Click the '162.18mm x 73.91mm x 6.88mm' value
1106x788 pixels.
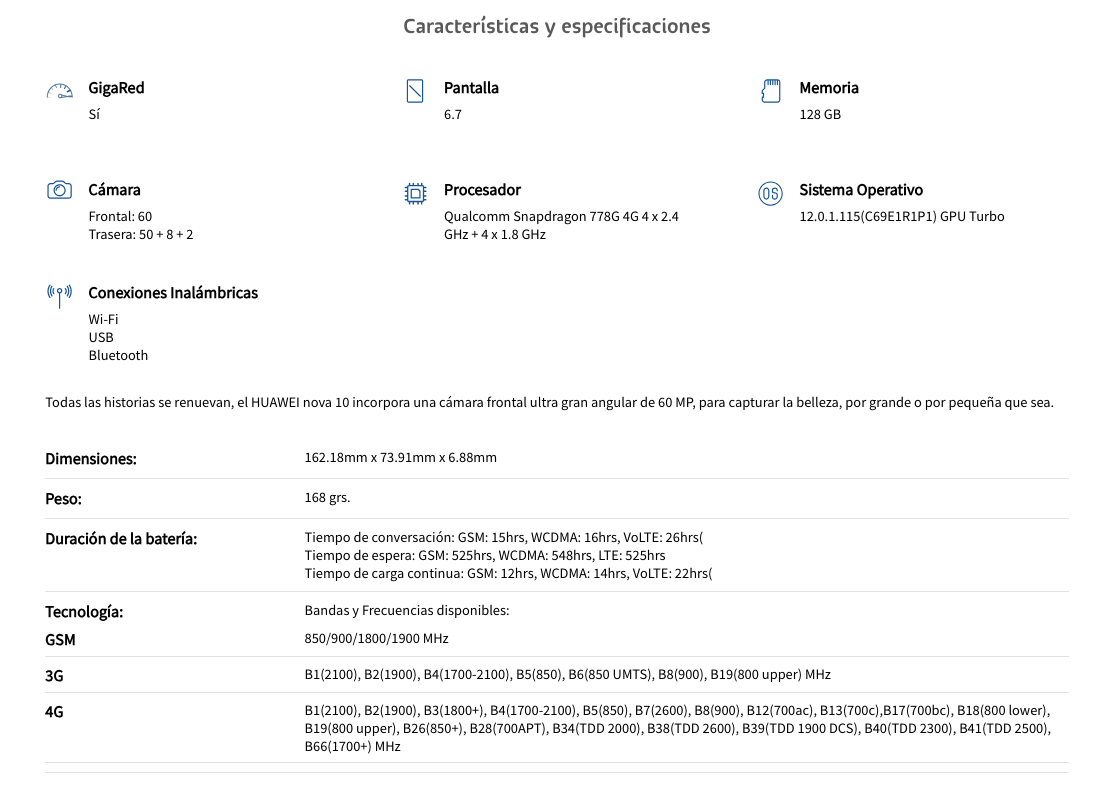tap(401, 458)
